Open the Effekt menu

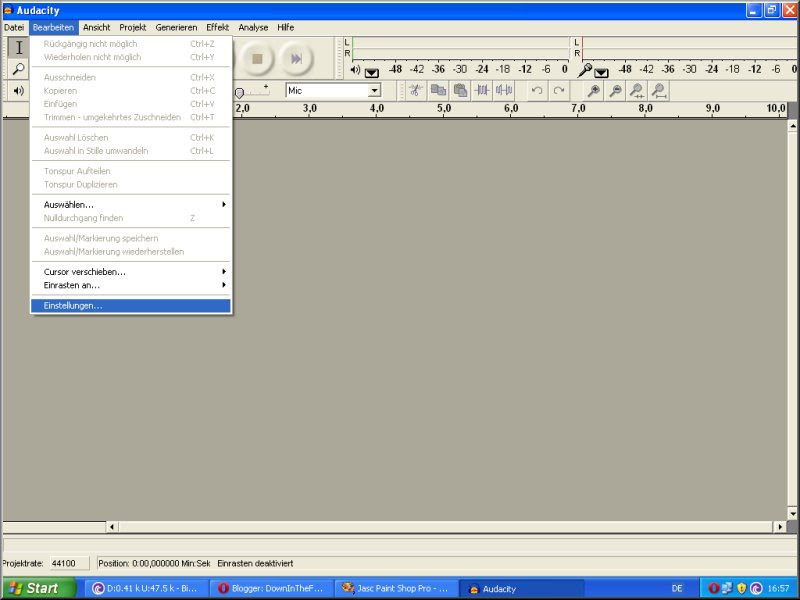pos(217,28)
